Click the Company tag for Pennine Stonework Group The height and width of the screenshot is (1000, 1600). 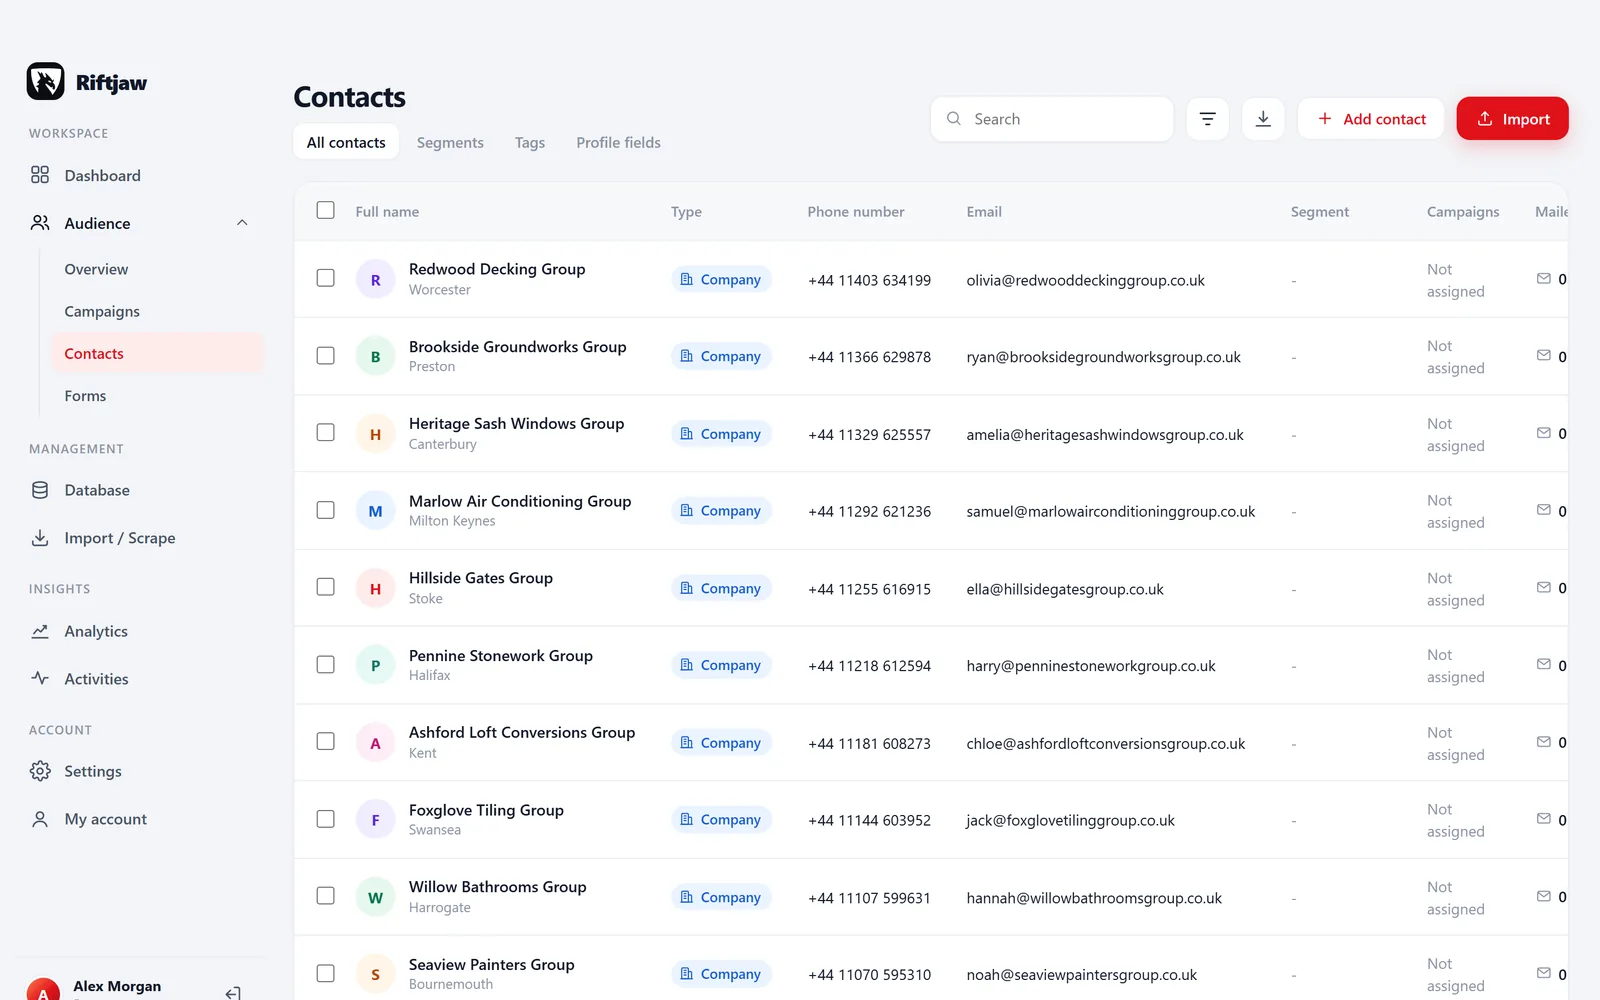[x=721, y=665]
